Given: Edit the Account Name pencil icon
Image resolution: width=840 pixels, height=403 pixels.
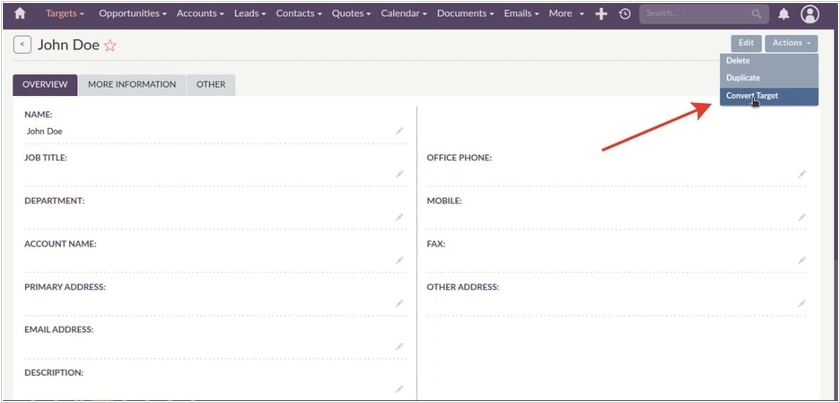Looking at the screenshot, I should point(399,260).
